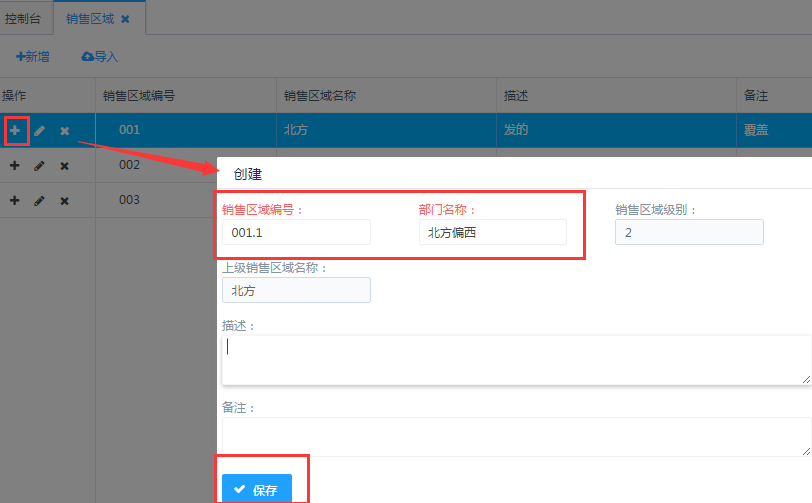Switch to the 控制台 tab
Screen dimensions: 812x503
(25, 19)
